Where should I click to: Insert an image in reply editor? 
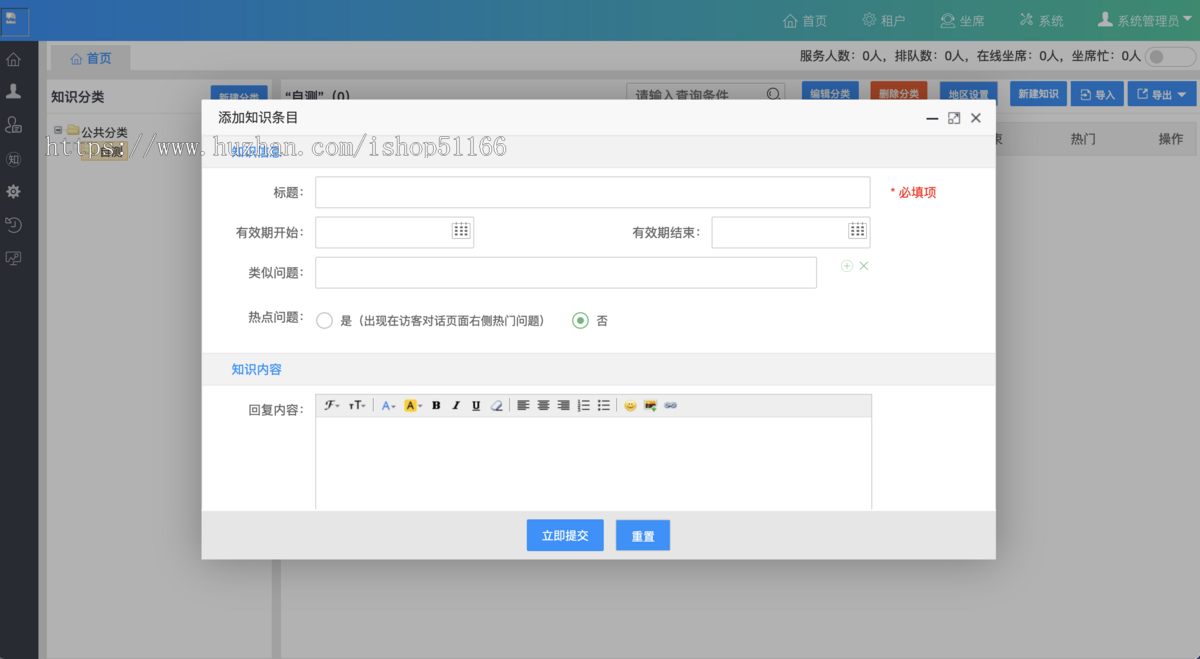[x=650, y=405]
